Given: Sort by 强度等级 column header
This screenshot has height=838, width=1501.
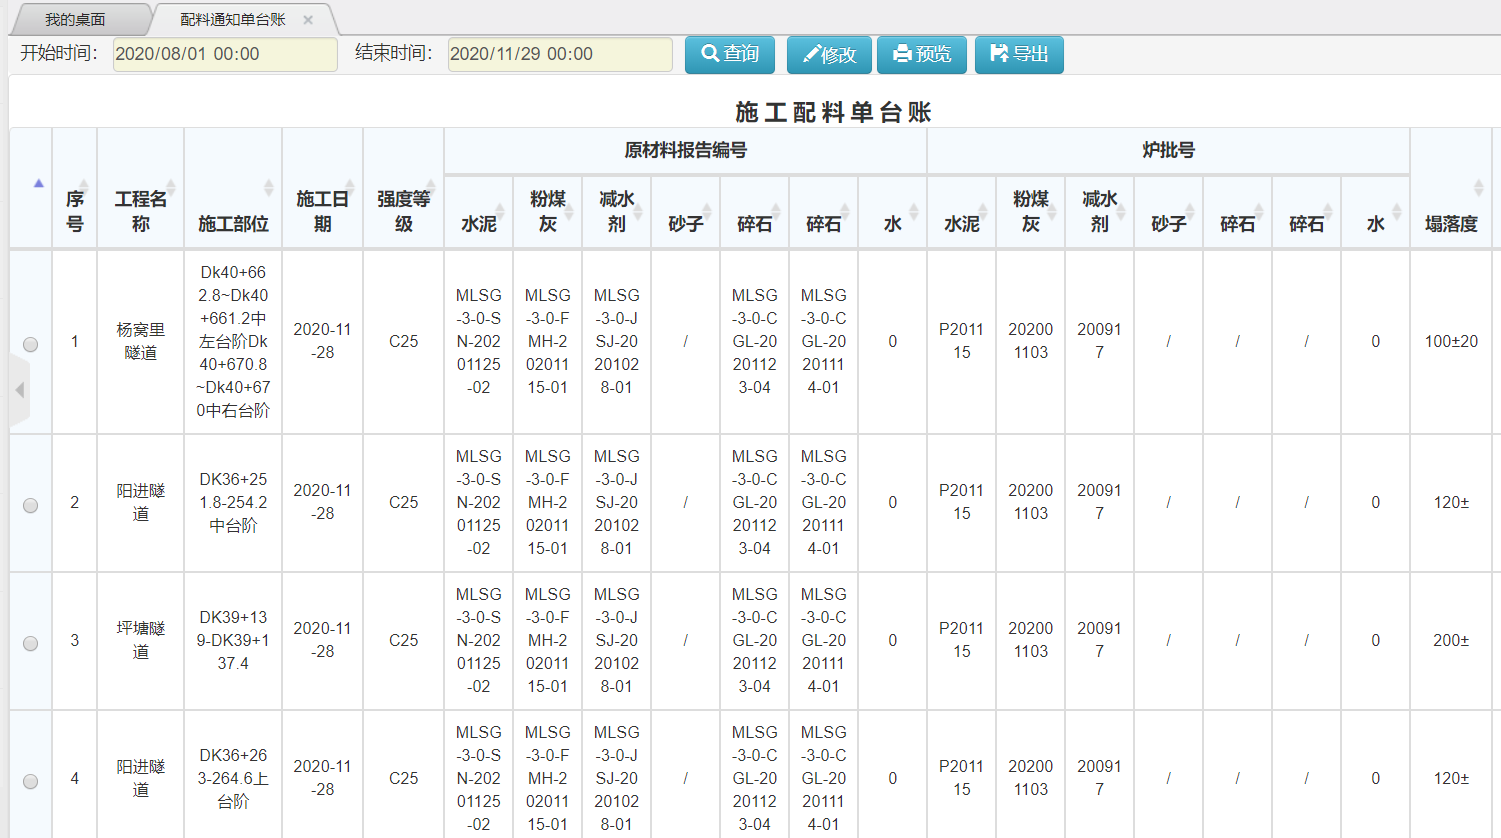Looking at the screenshot, I should [x=403, y=211].
